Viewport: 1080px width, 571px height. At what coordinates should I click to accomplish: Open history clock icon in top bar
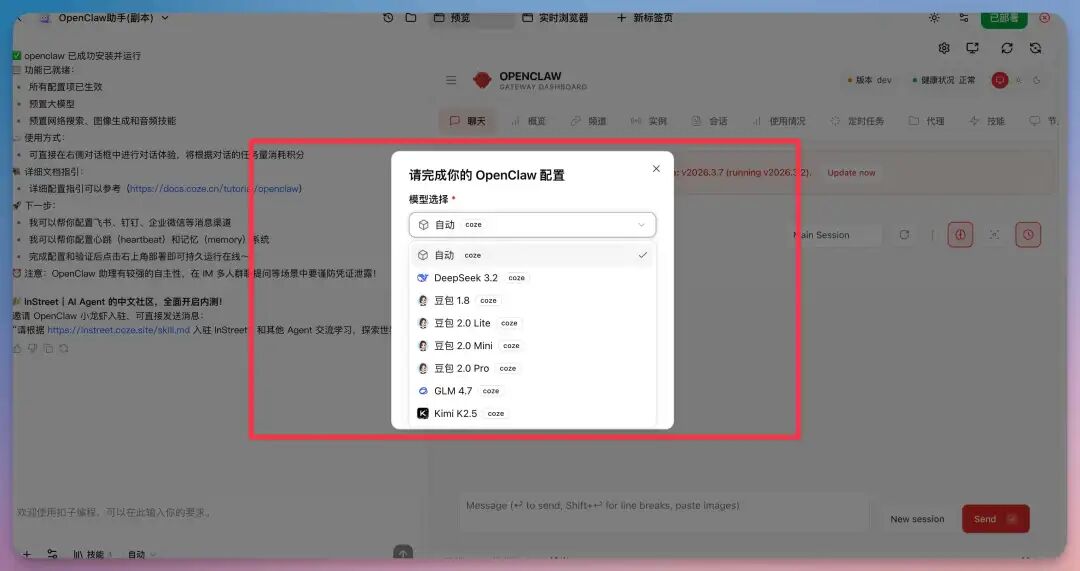[388, 18]
